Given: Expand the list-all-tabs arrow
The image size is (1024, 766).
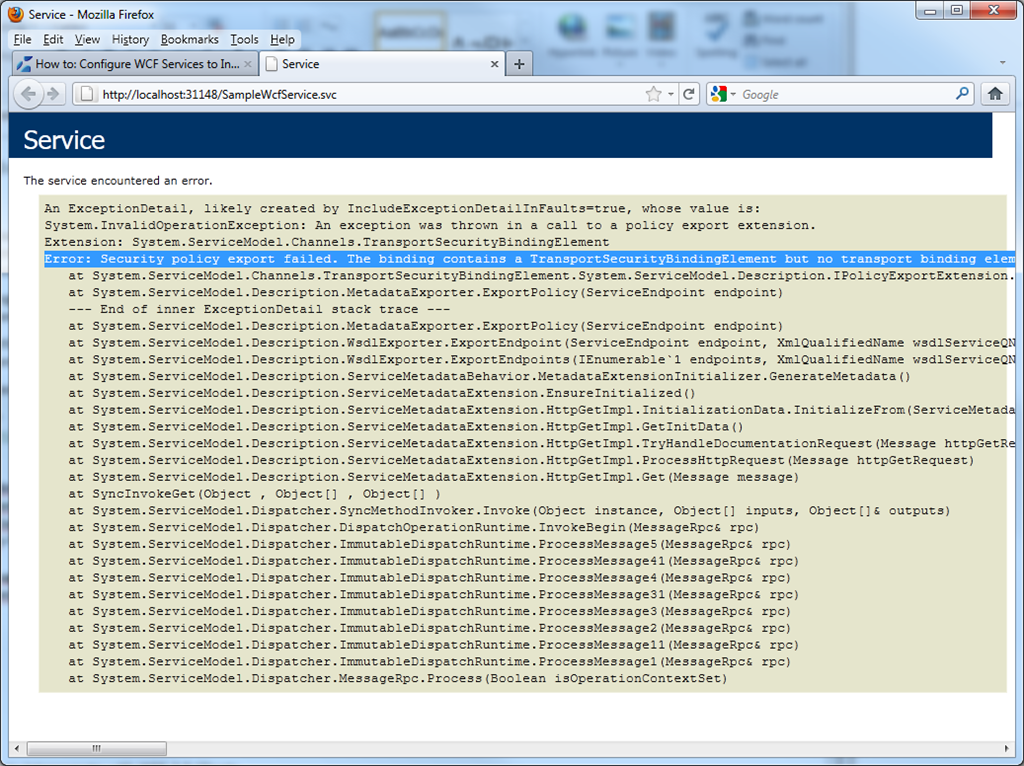Looking at the screenshot, I should coord(1003,64).
